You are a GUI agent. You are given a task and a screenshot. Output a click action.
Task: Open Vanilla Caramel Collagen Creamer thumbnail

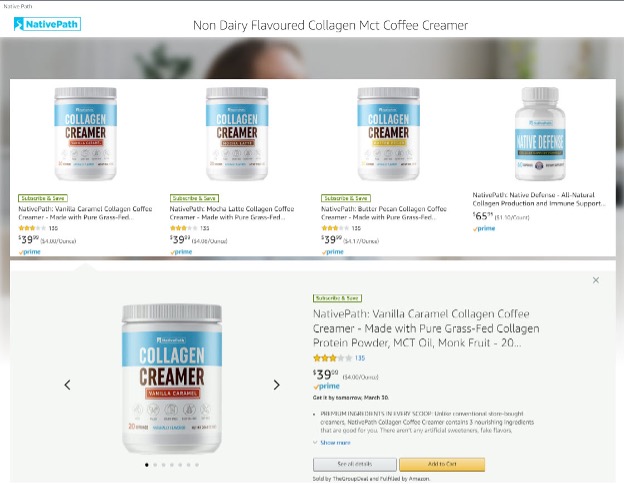[x=86, y=134]
